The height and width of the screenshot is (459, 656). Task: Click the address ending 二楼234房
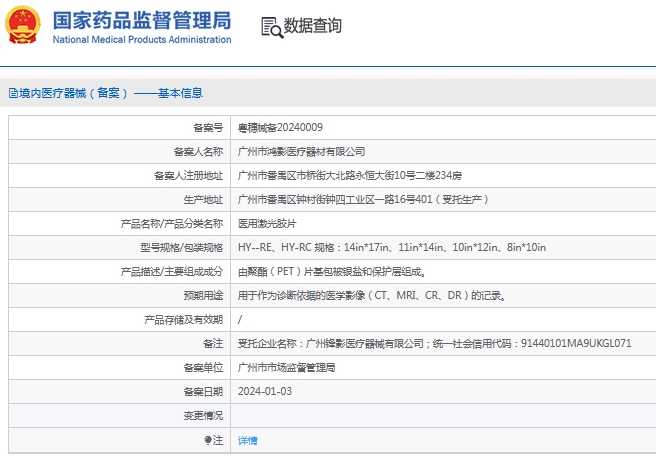(350, 175)
